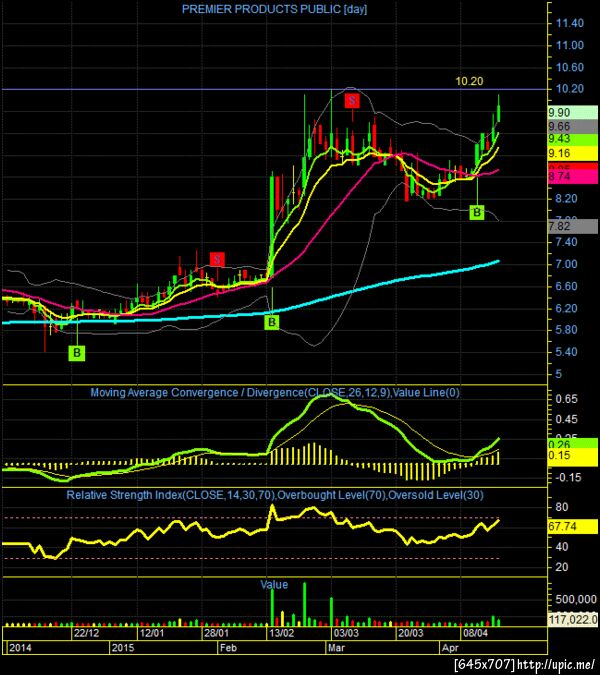Click the 22/12 date label

tap(87, 633)
